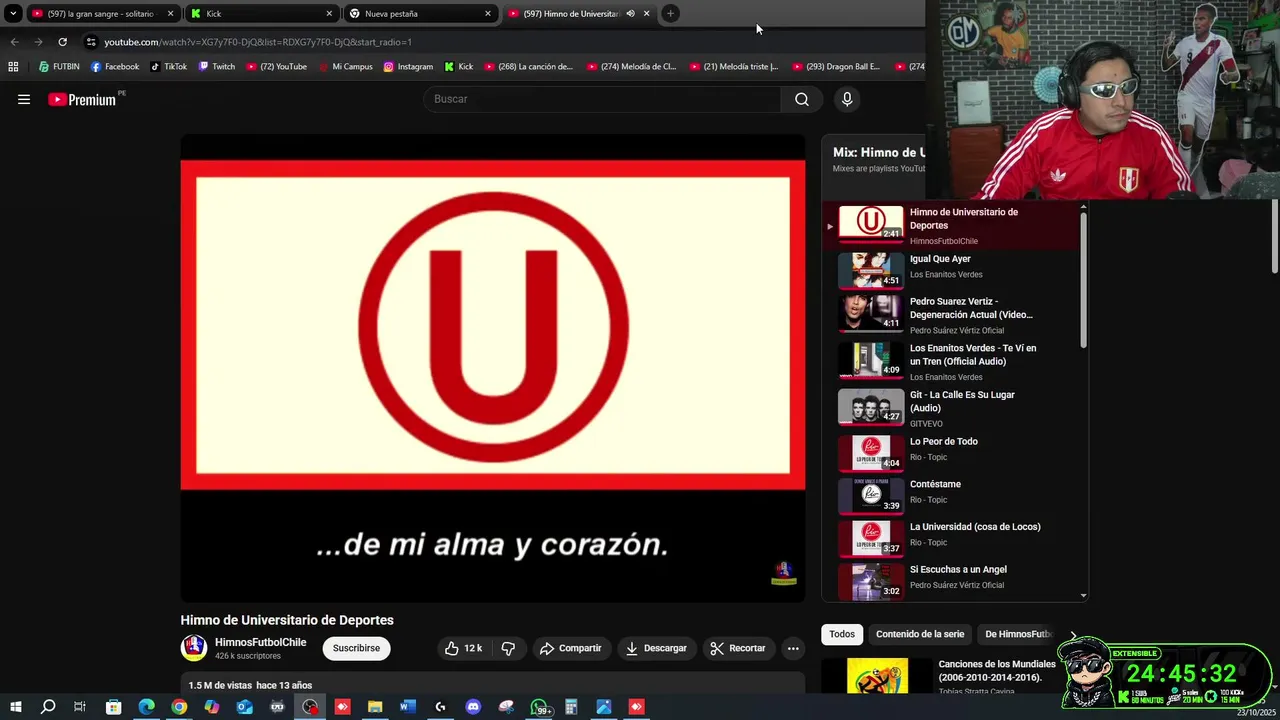Open WhatsApp from the taskbar
This screenshot has height=720, width=1280.
[539, 707]
